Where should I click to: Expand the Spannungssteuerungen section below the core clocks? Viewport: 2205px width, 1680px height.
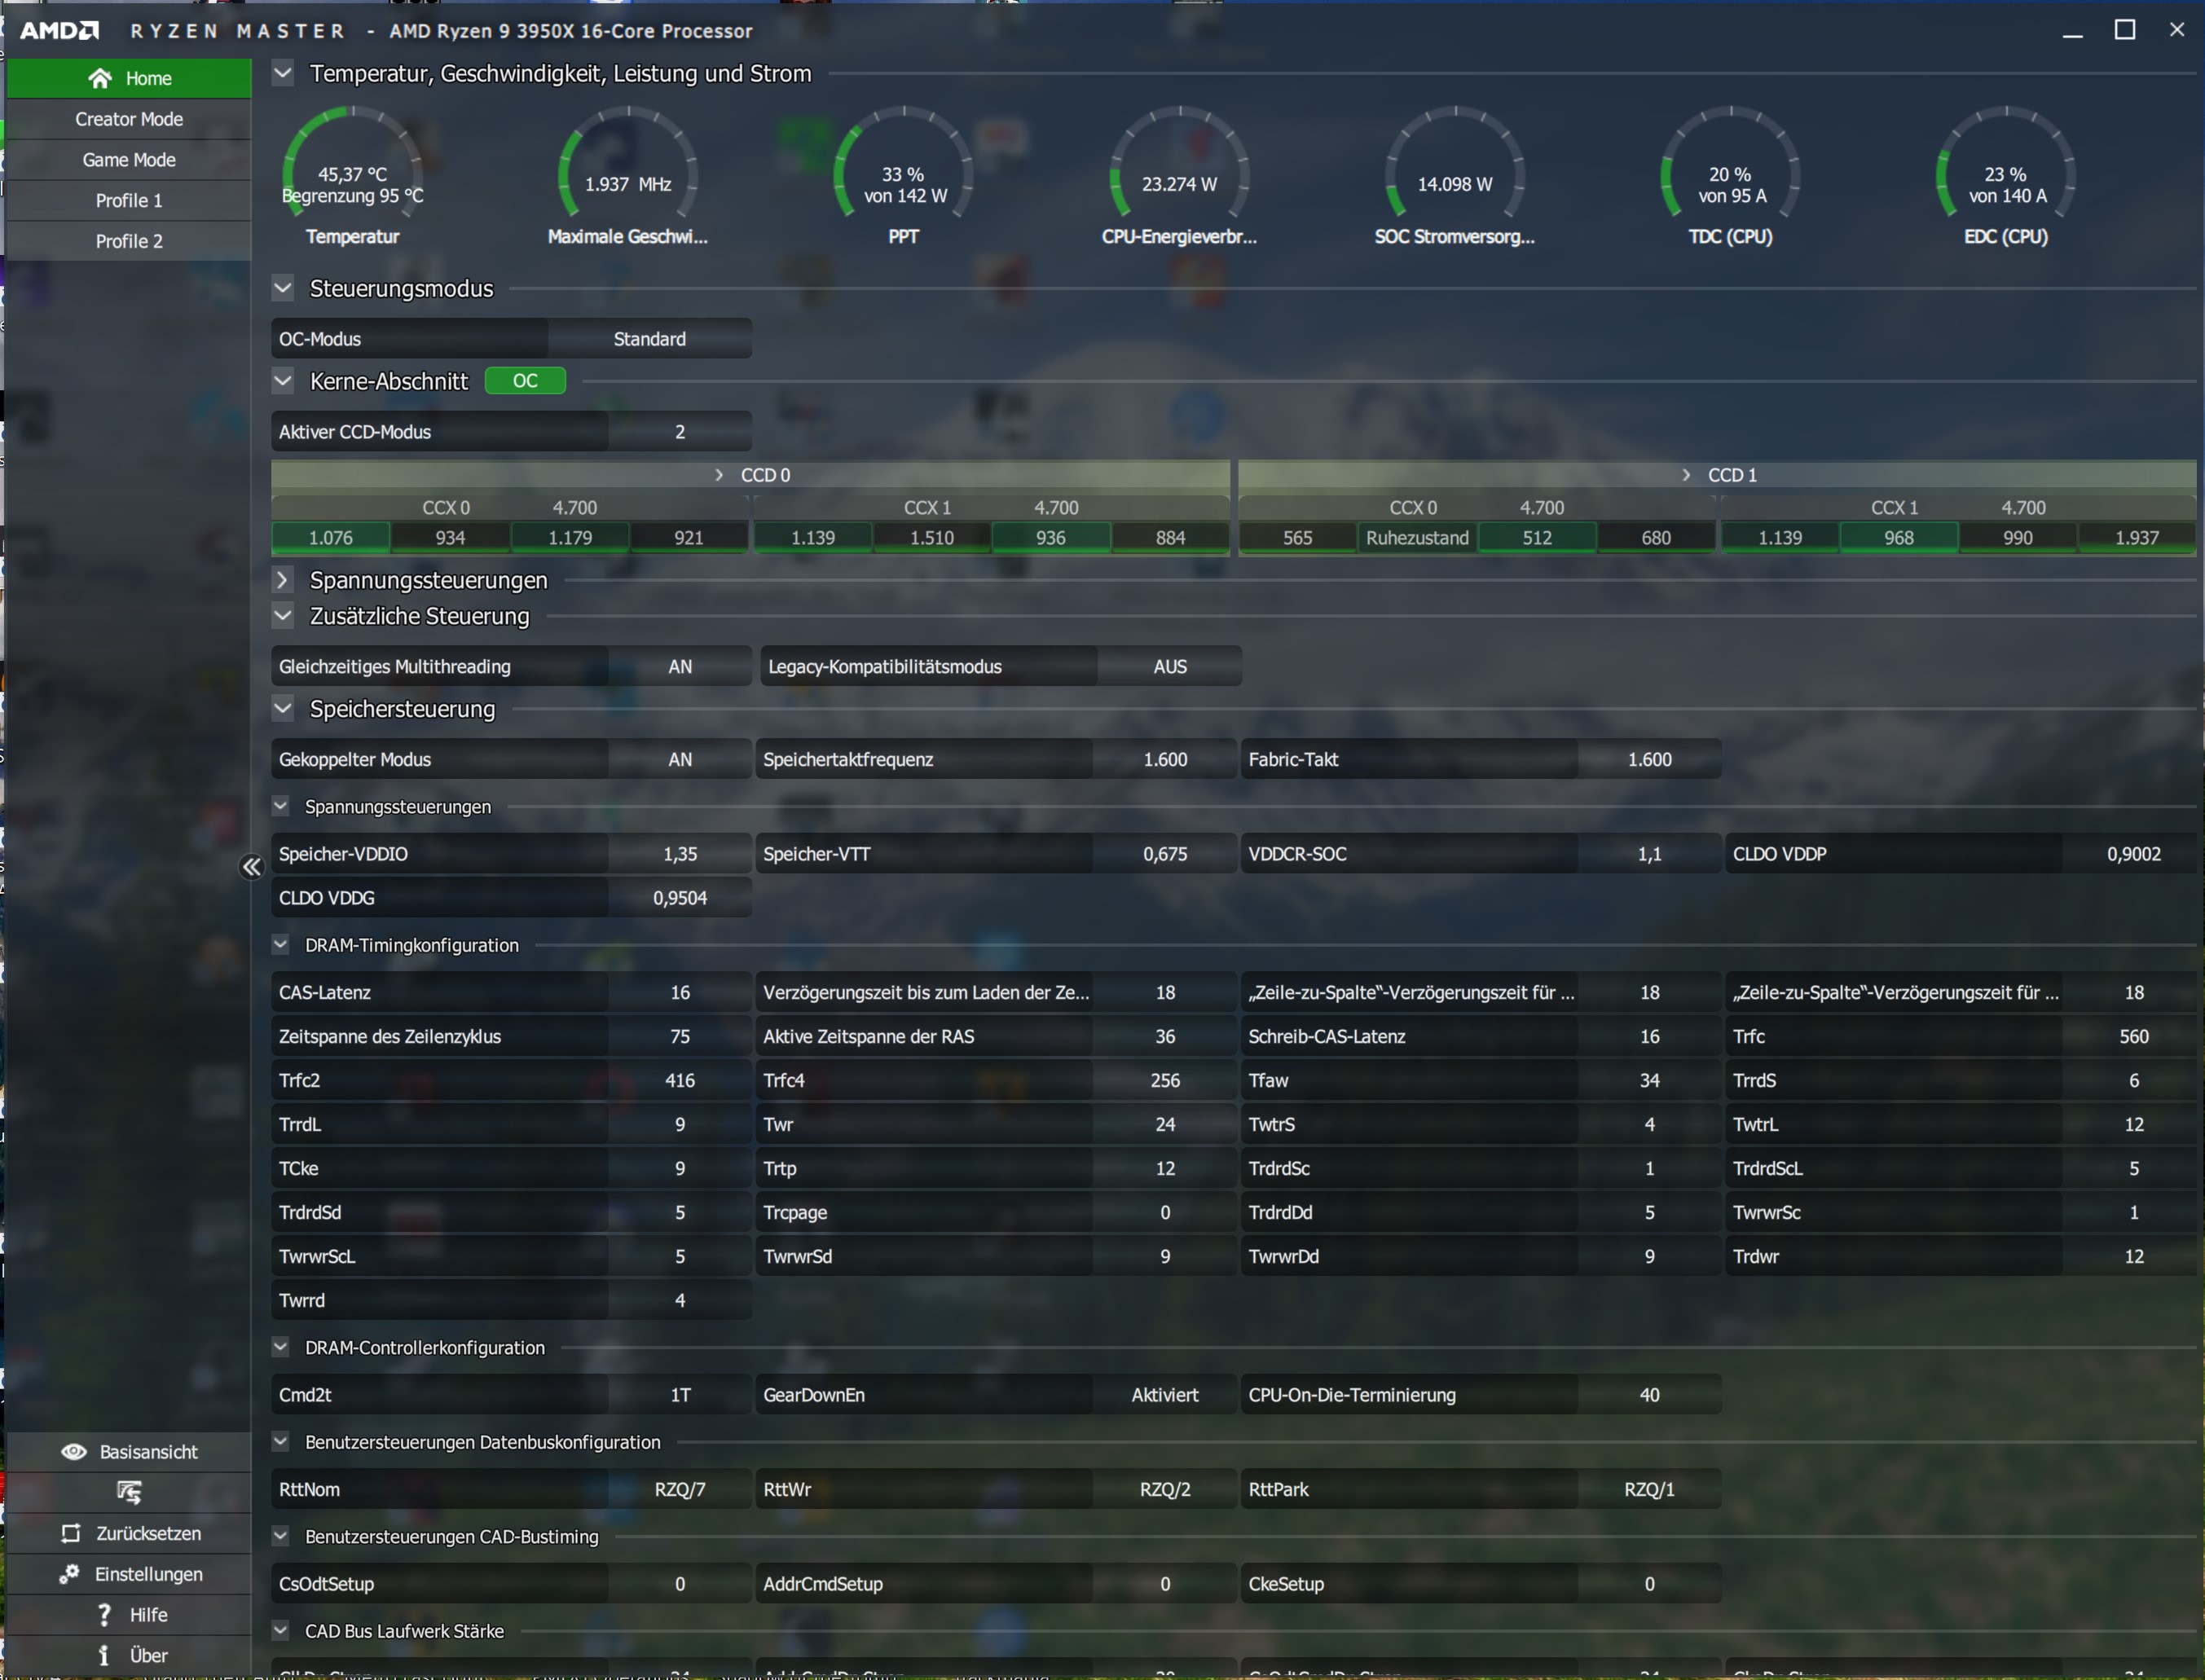(283, 580)
